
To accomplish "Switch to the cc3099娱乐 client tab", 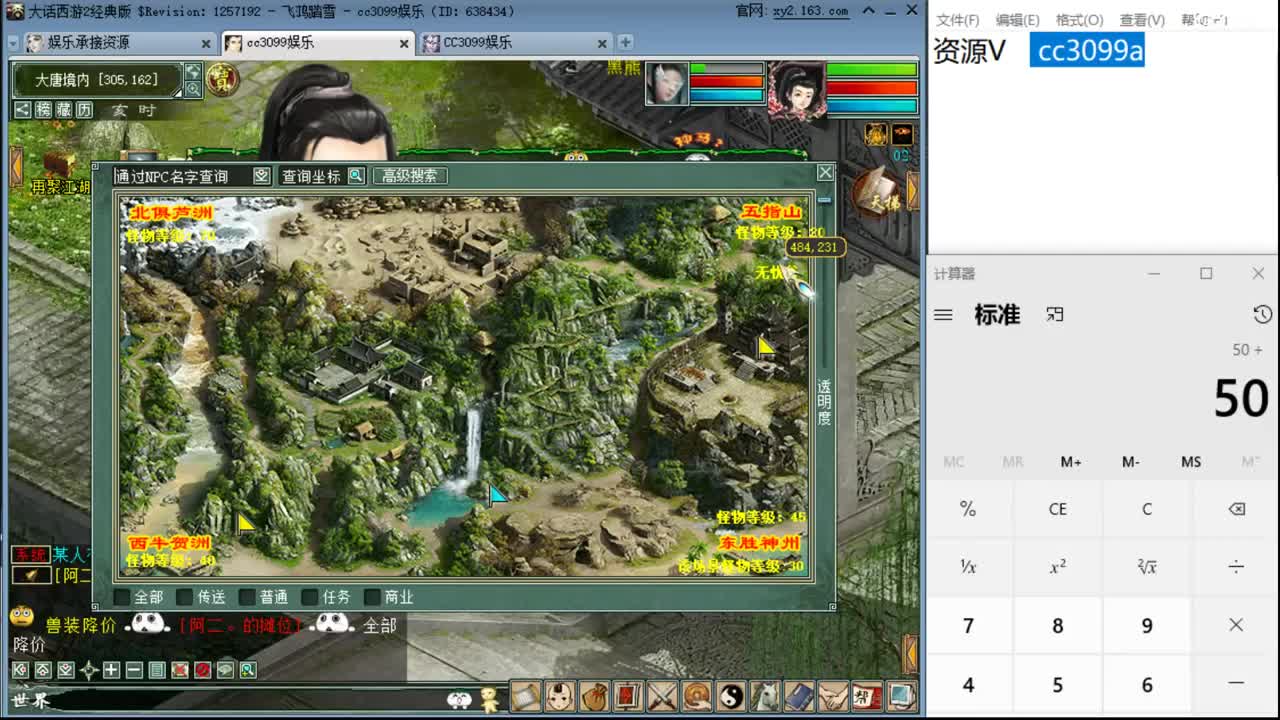I will 316,43.
